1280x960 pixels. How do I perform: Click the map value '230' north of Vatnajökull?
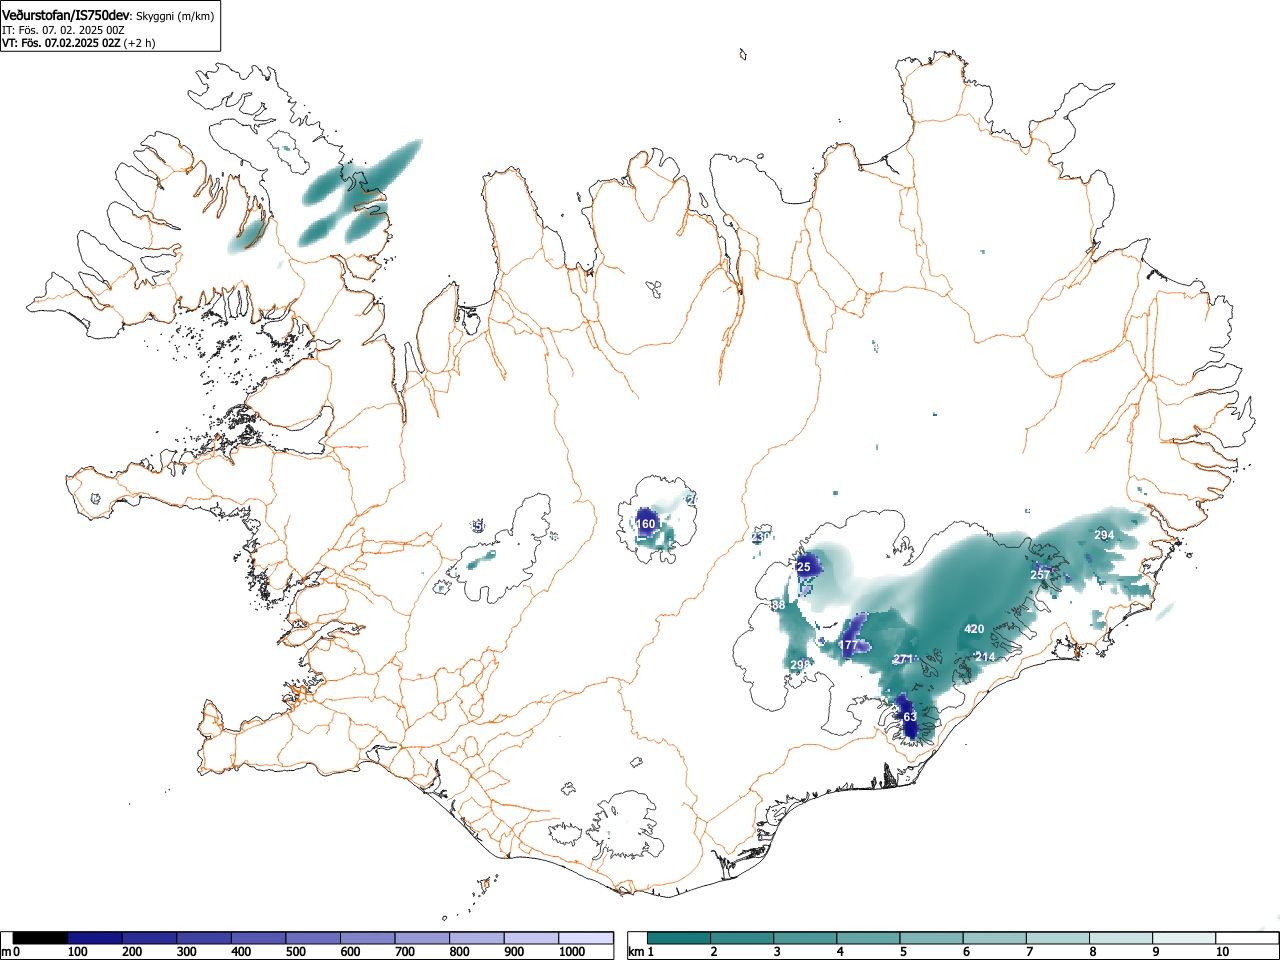point(761,537)
